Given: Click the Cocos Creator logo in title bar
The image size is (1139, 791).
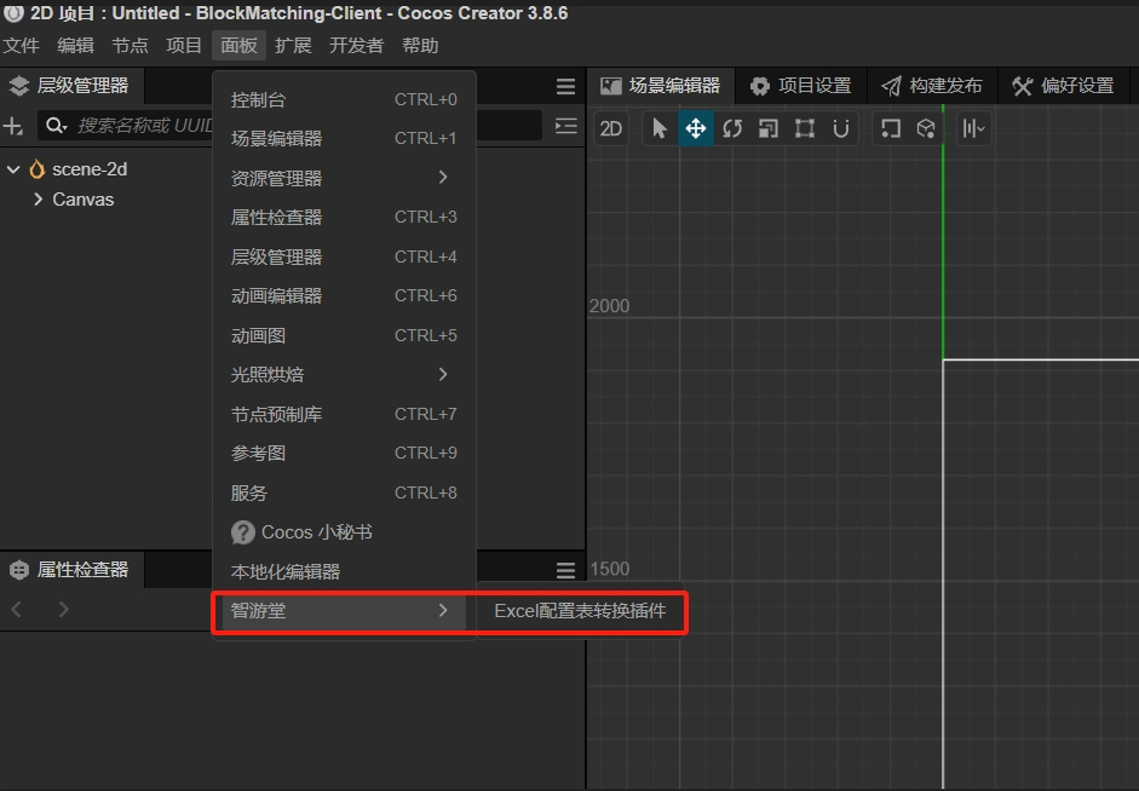Looking at the screenshot, I should 13,12.
